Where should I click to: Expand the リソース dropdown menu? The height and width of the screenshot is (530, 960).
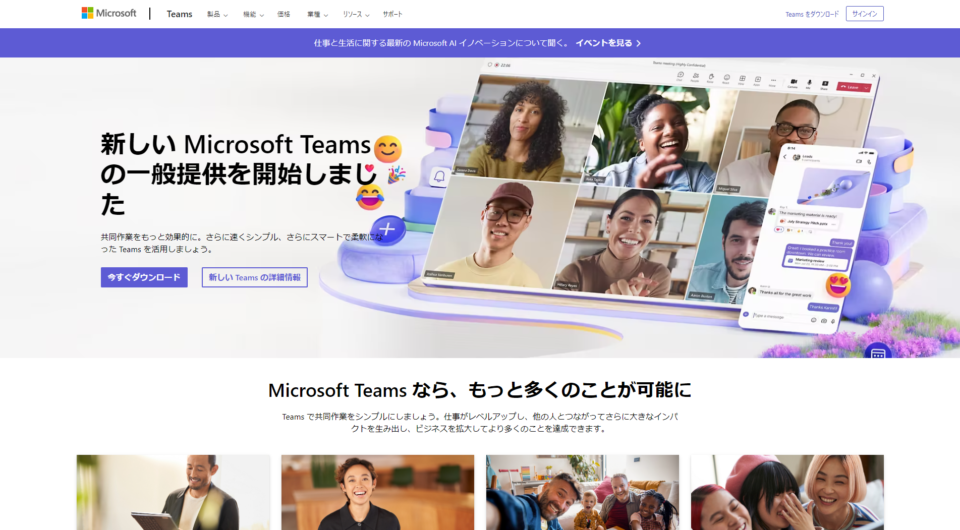pyautogui.click(x=356, y=14)
